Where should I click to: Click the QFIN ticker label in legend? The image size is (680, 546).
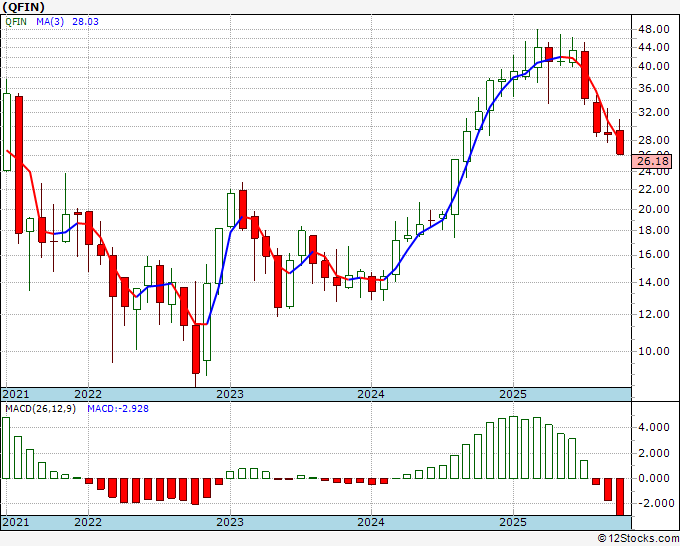coord(16,22)
